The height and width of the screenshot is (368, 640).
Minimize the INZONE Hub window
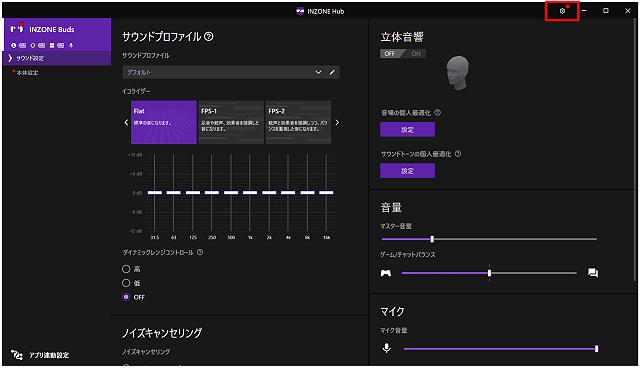tap(584, 11)
